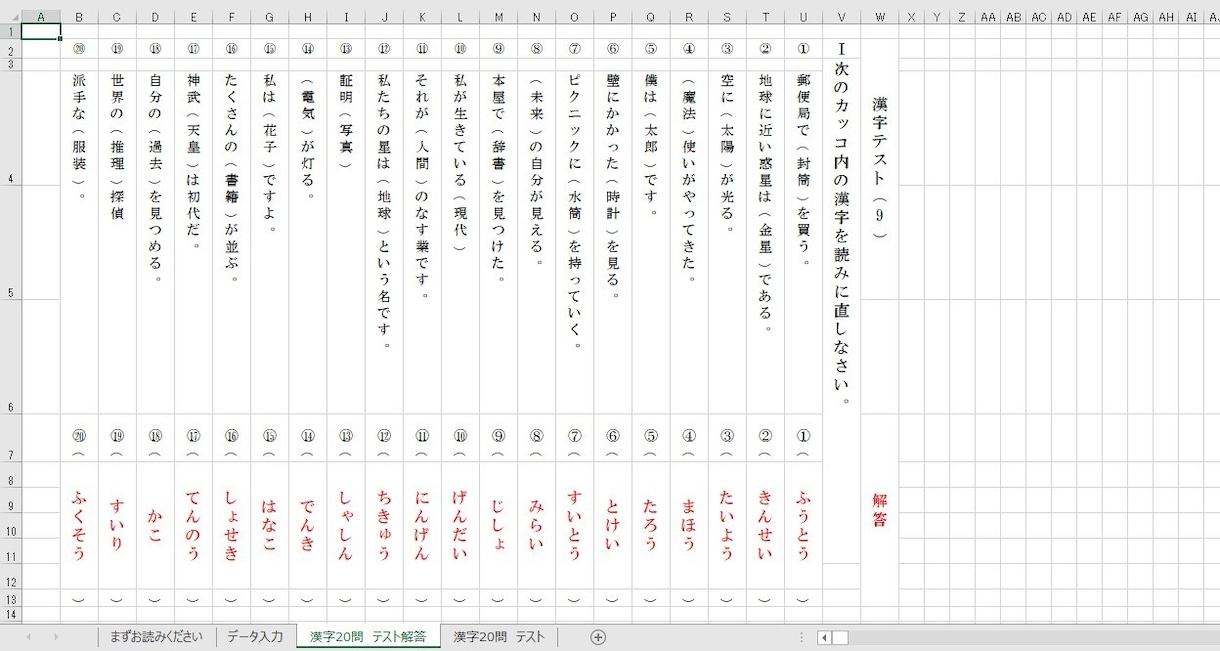Open the 漢字20問 テスト sheet tab
This screenshot has width=1220, height=651.
tap(499, 637)
